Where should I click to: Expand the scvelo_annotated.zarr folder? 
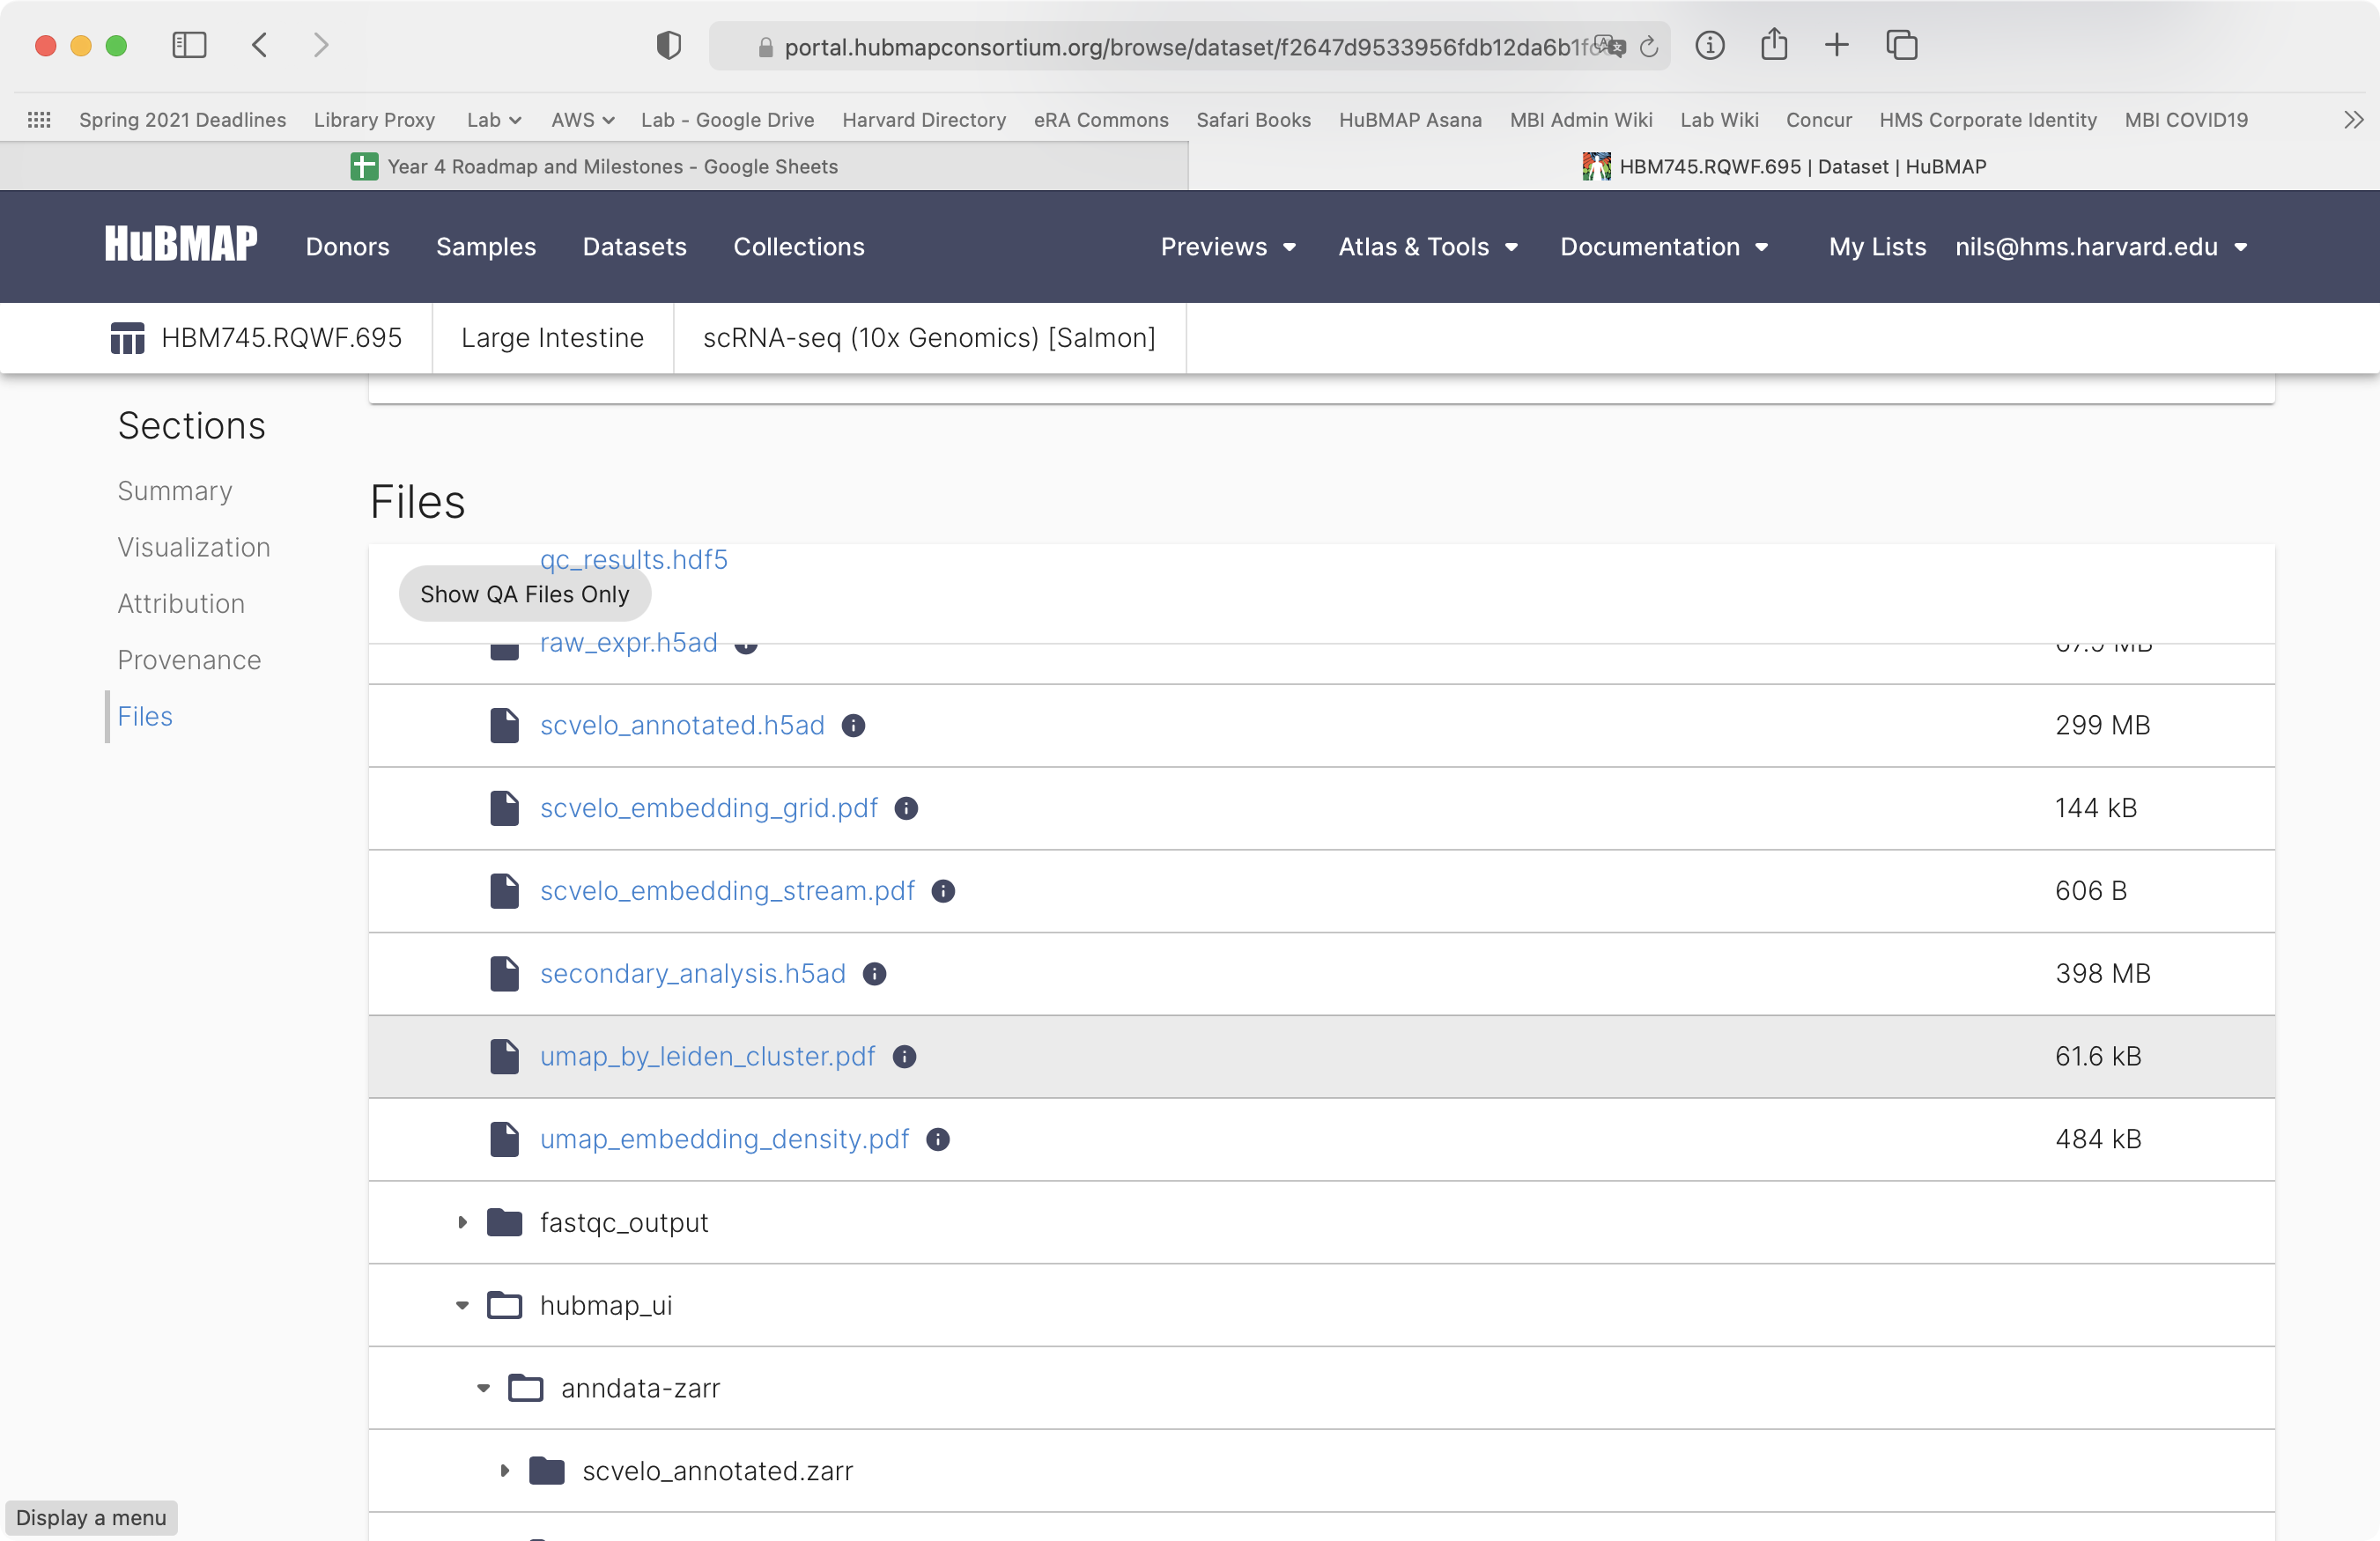505,1471
